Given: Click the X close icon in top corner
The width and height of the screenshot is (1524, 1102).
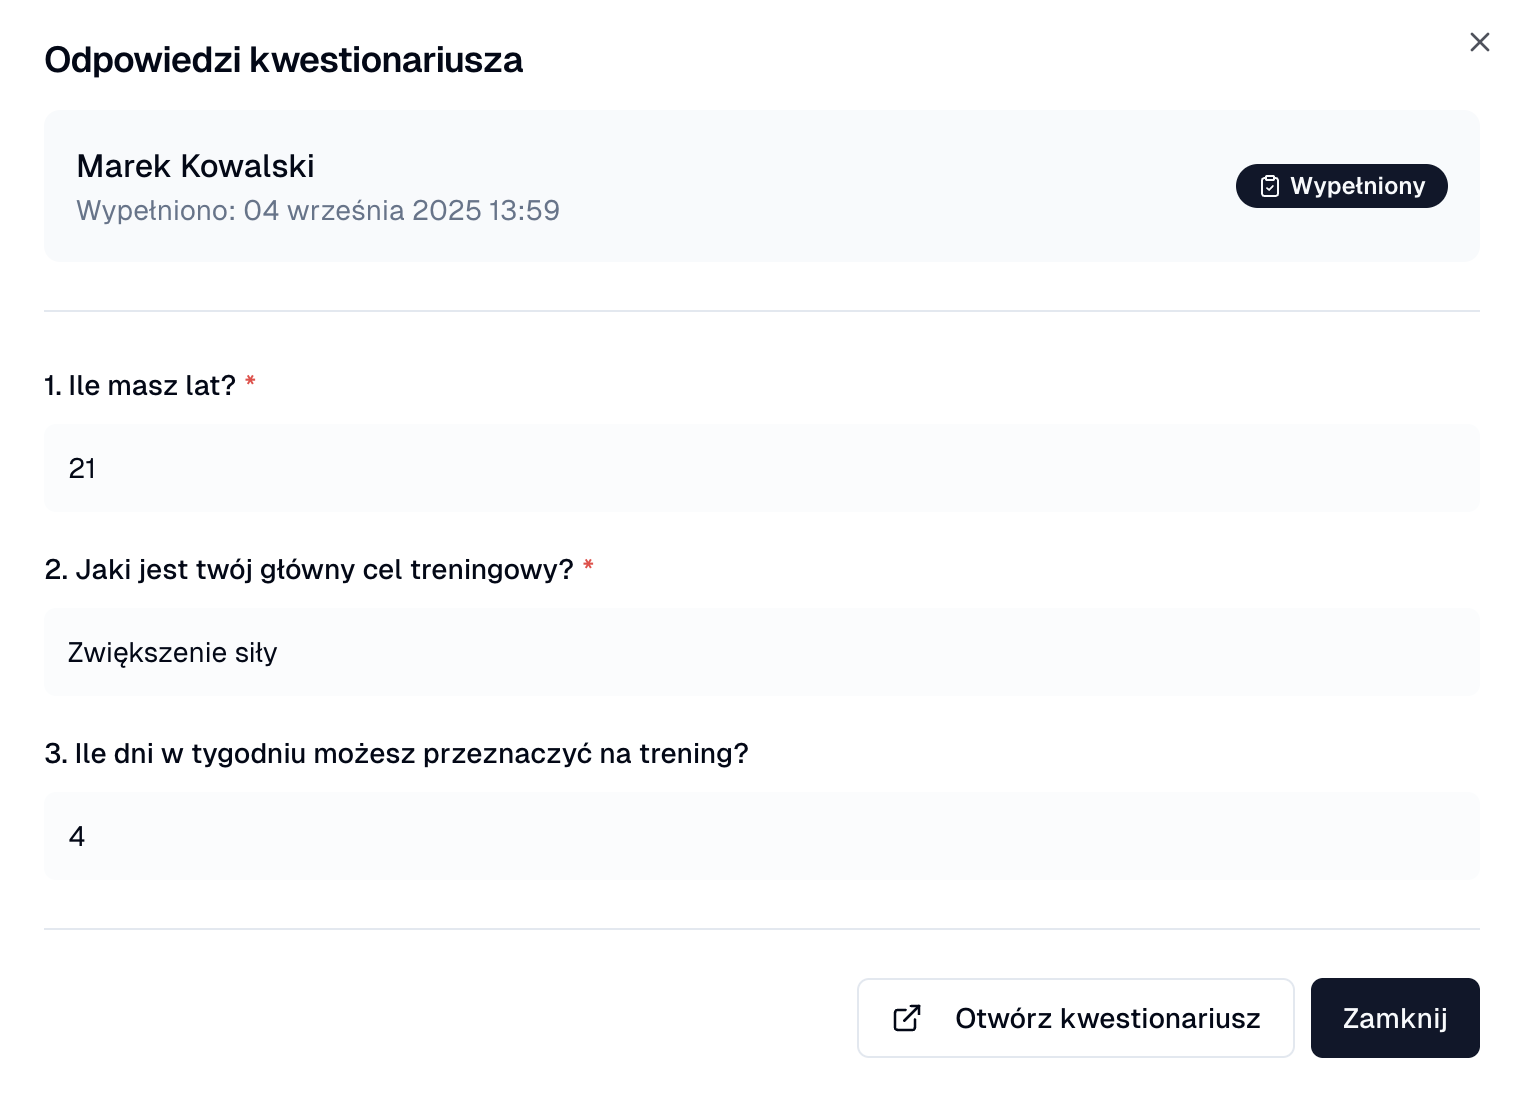Looking at the screenshot, I should pyautogui.click(x=1480, y=42).
